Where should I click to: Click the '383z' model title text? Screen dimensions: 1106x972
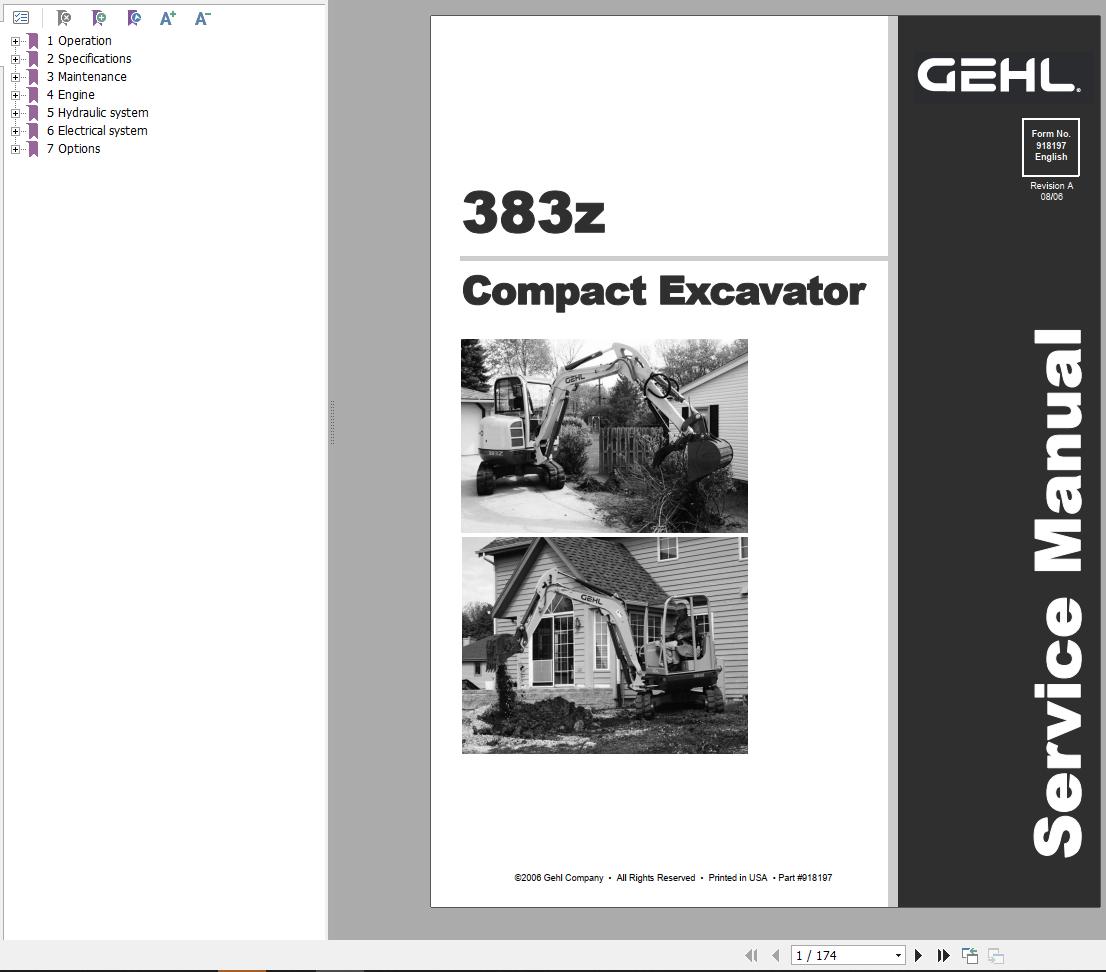tap(534, 212)
